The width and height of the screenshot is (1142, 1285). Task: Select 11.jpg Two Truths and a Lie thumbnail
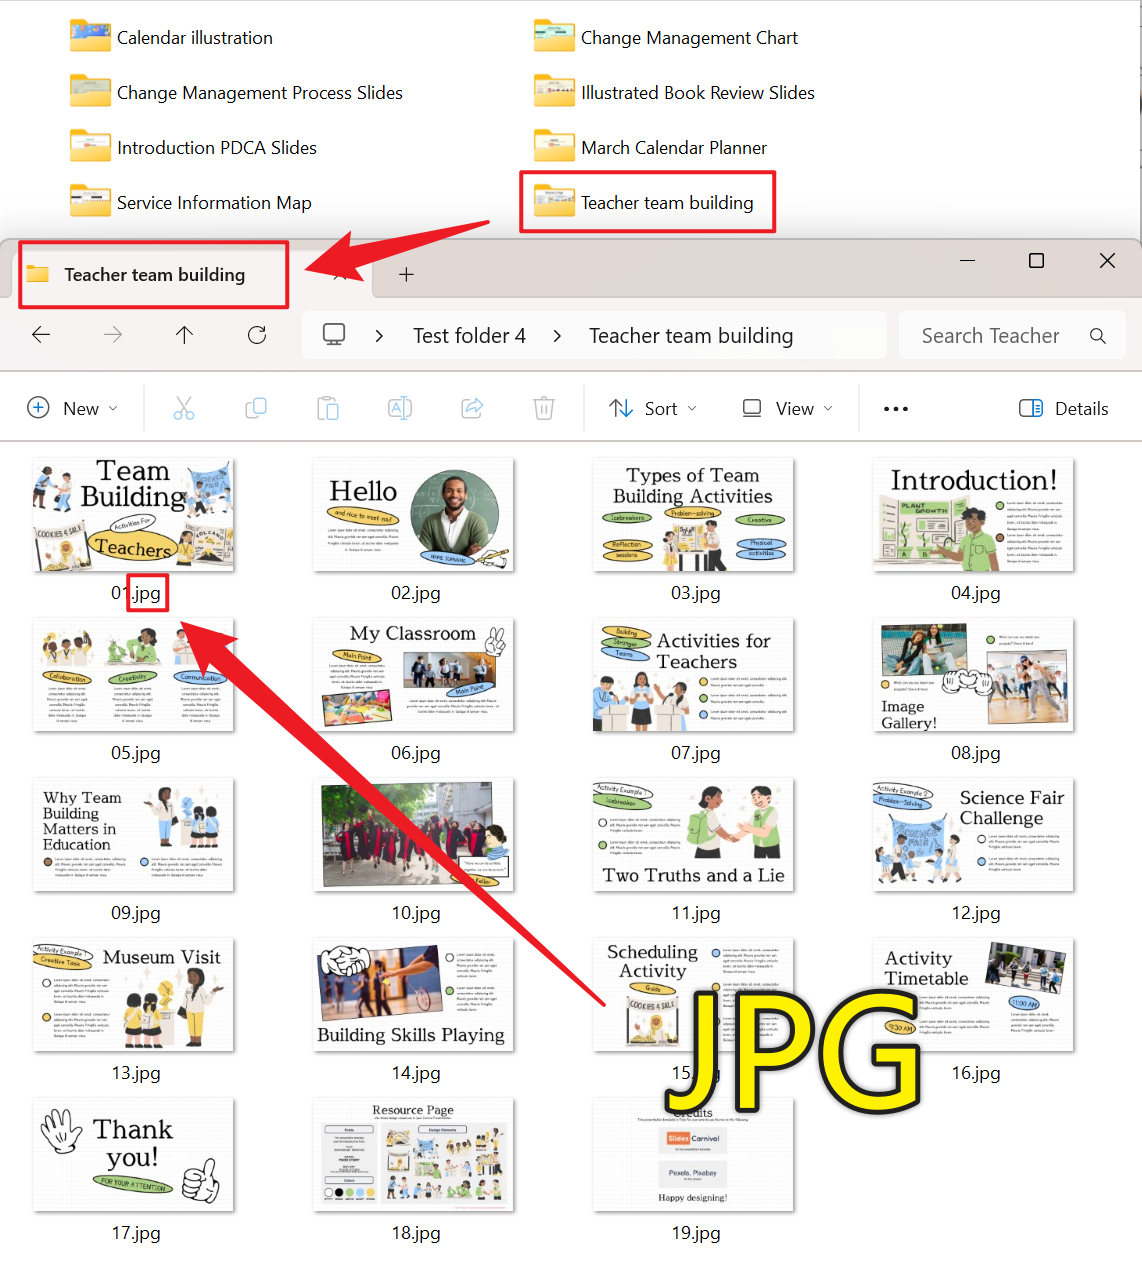pyautogui.click(x=693, y=835)
